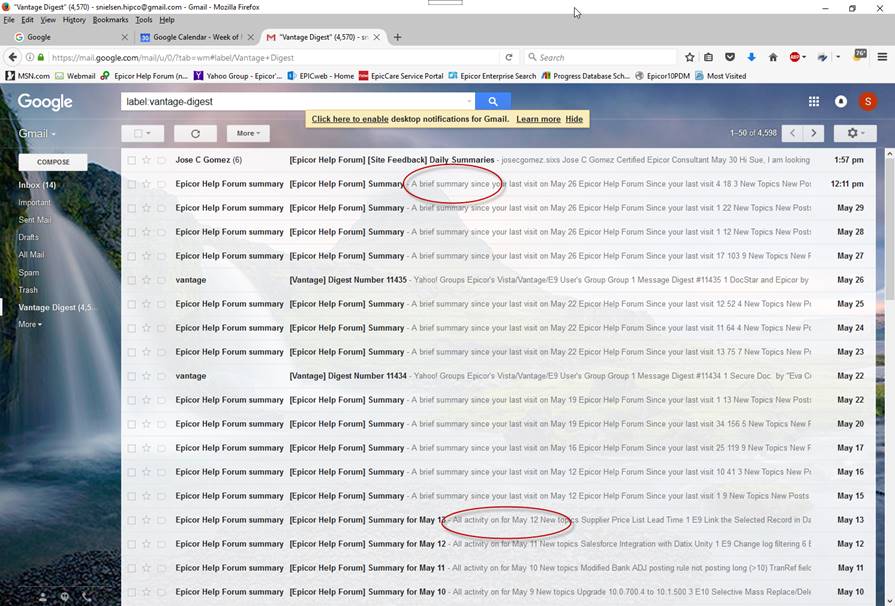Open the Gmail settings gear dropdown
Screen dimensions: 895x606
click(855, 133)
